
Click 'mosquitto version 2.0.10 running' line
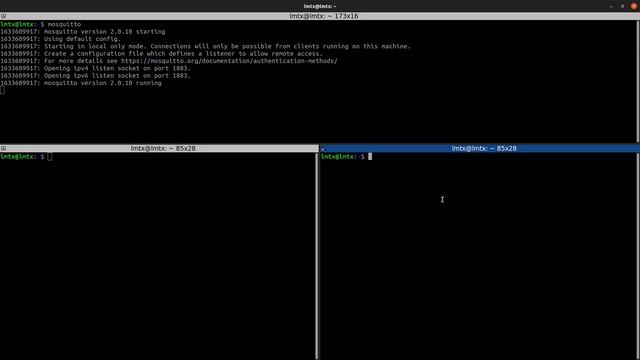[x=81, y=83]
